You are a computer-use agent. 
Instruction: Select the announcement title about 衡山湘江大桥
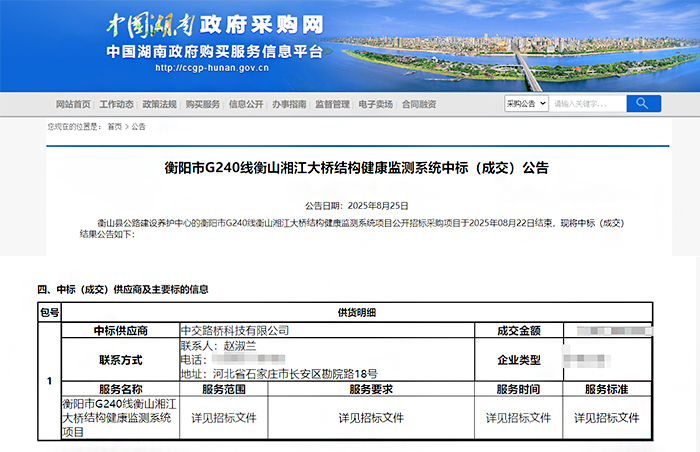[x=356, y=168]
